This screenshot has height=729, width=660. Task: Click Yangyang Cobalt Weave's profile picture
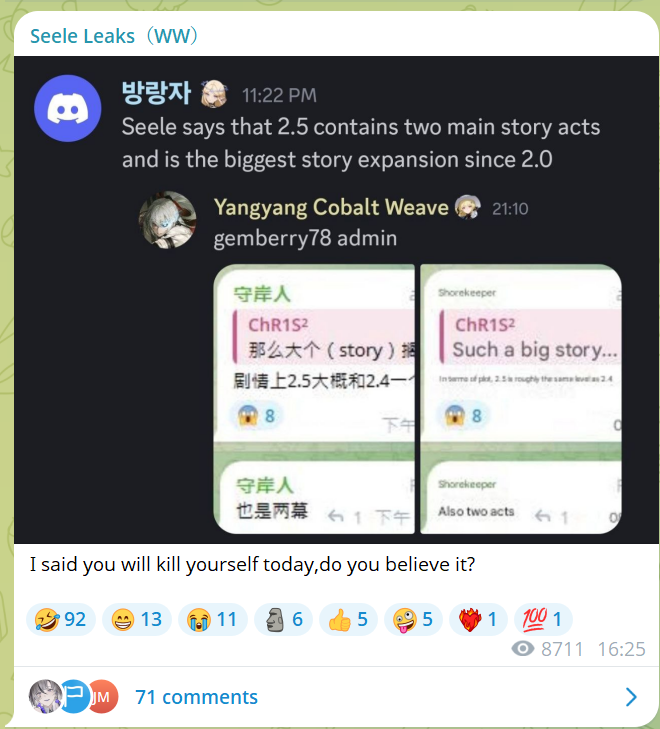(x=167, y=219)
